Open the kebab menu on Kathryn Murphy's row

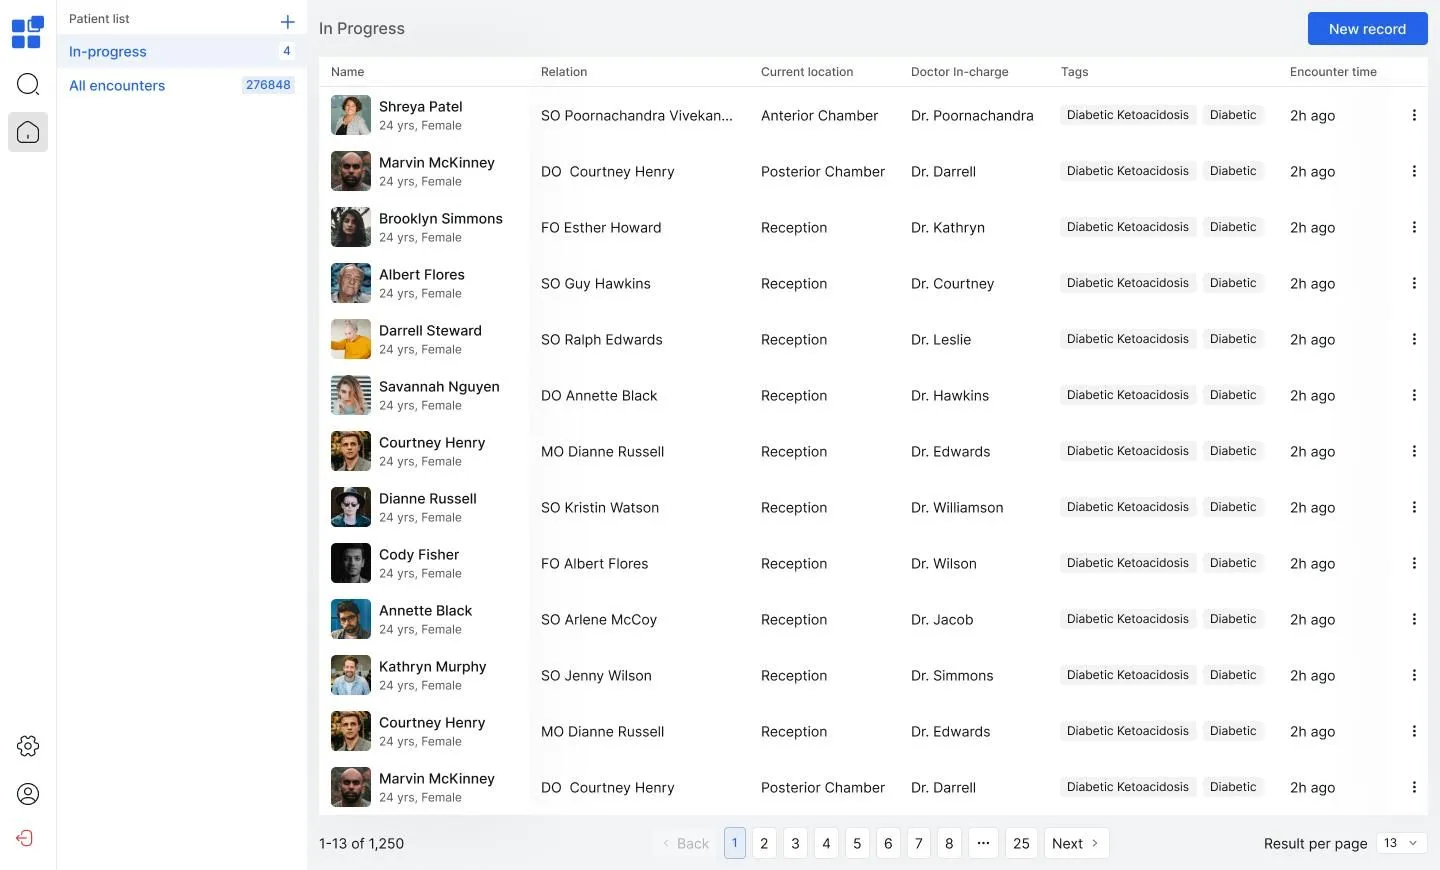[x=1415, y=675]
